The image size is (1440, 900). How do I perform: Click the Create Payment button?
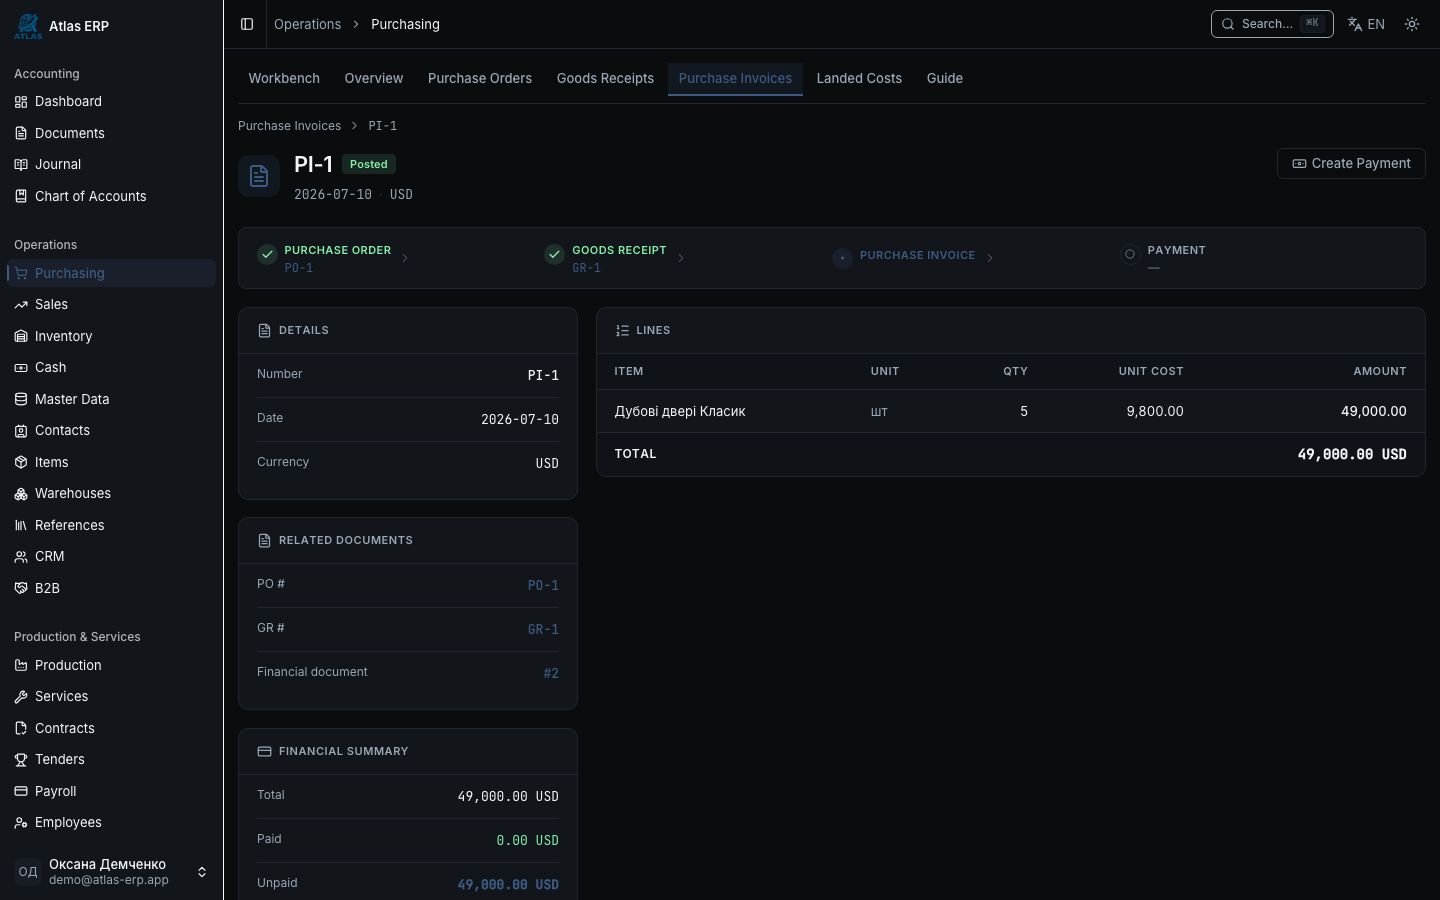click(1351, 164)
